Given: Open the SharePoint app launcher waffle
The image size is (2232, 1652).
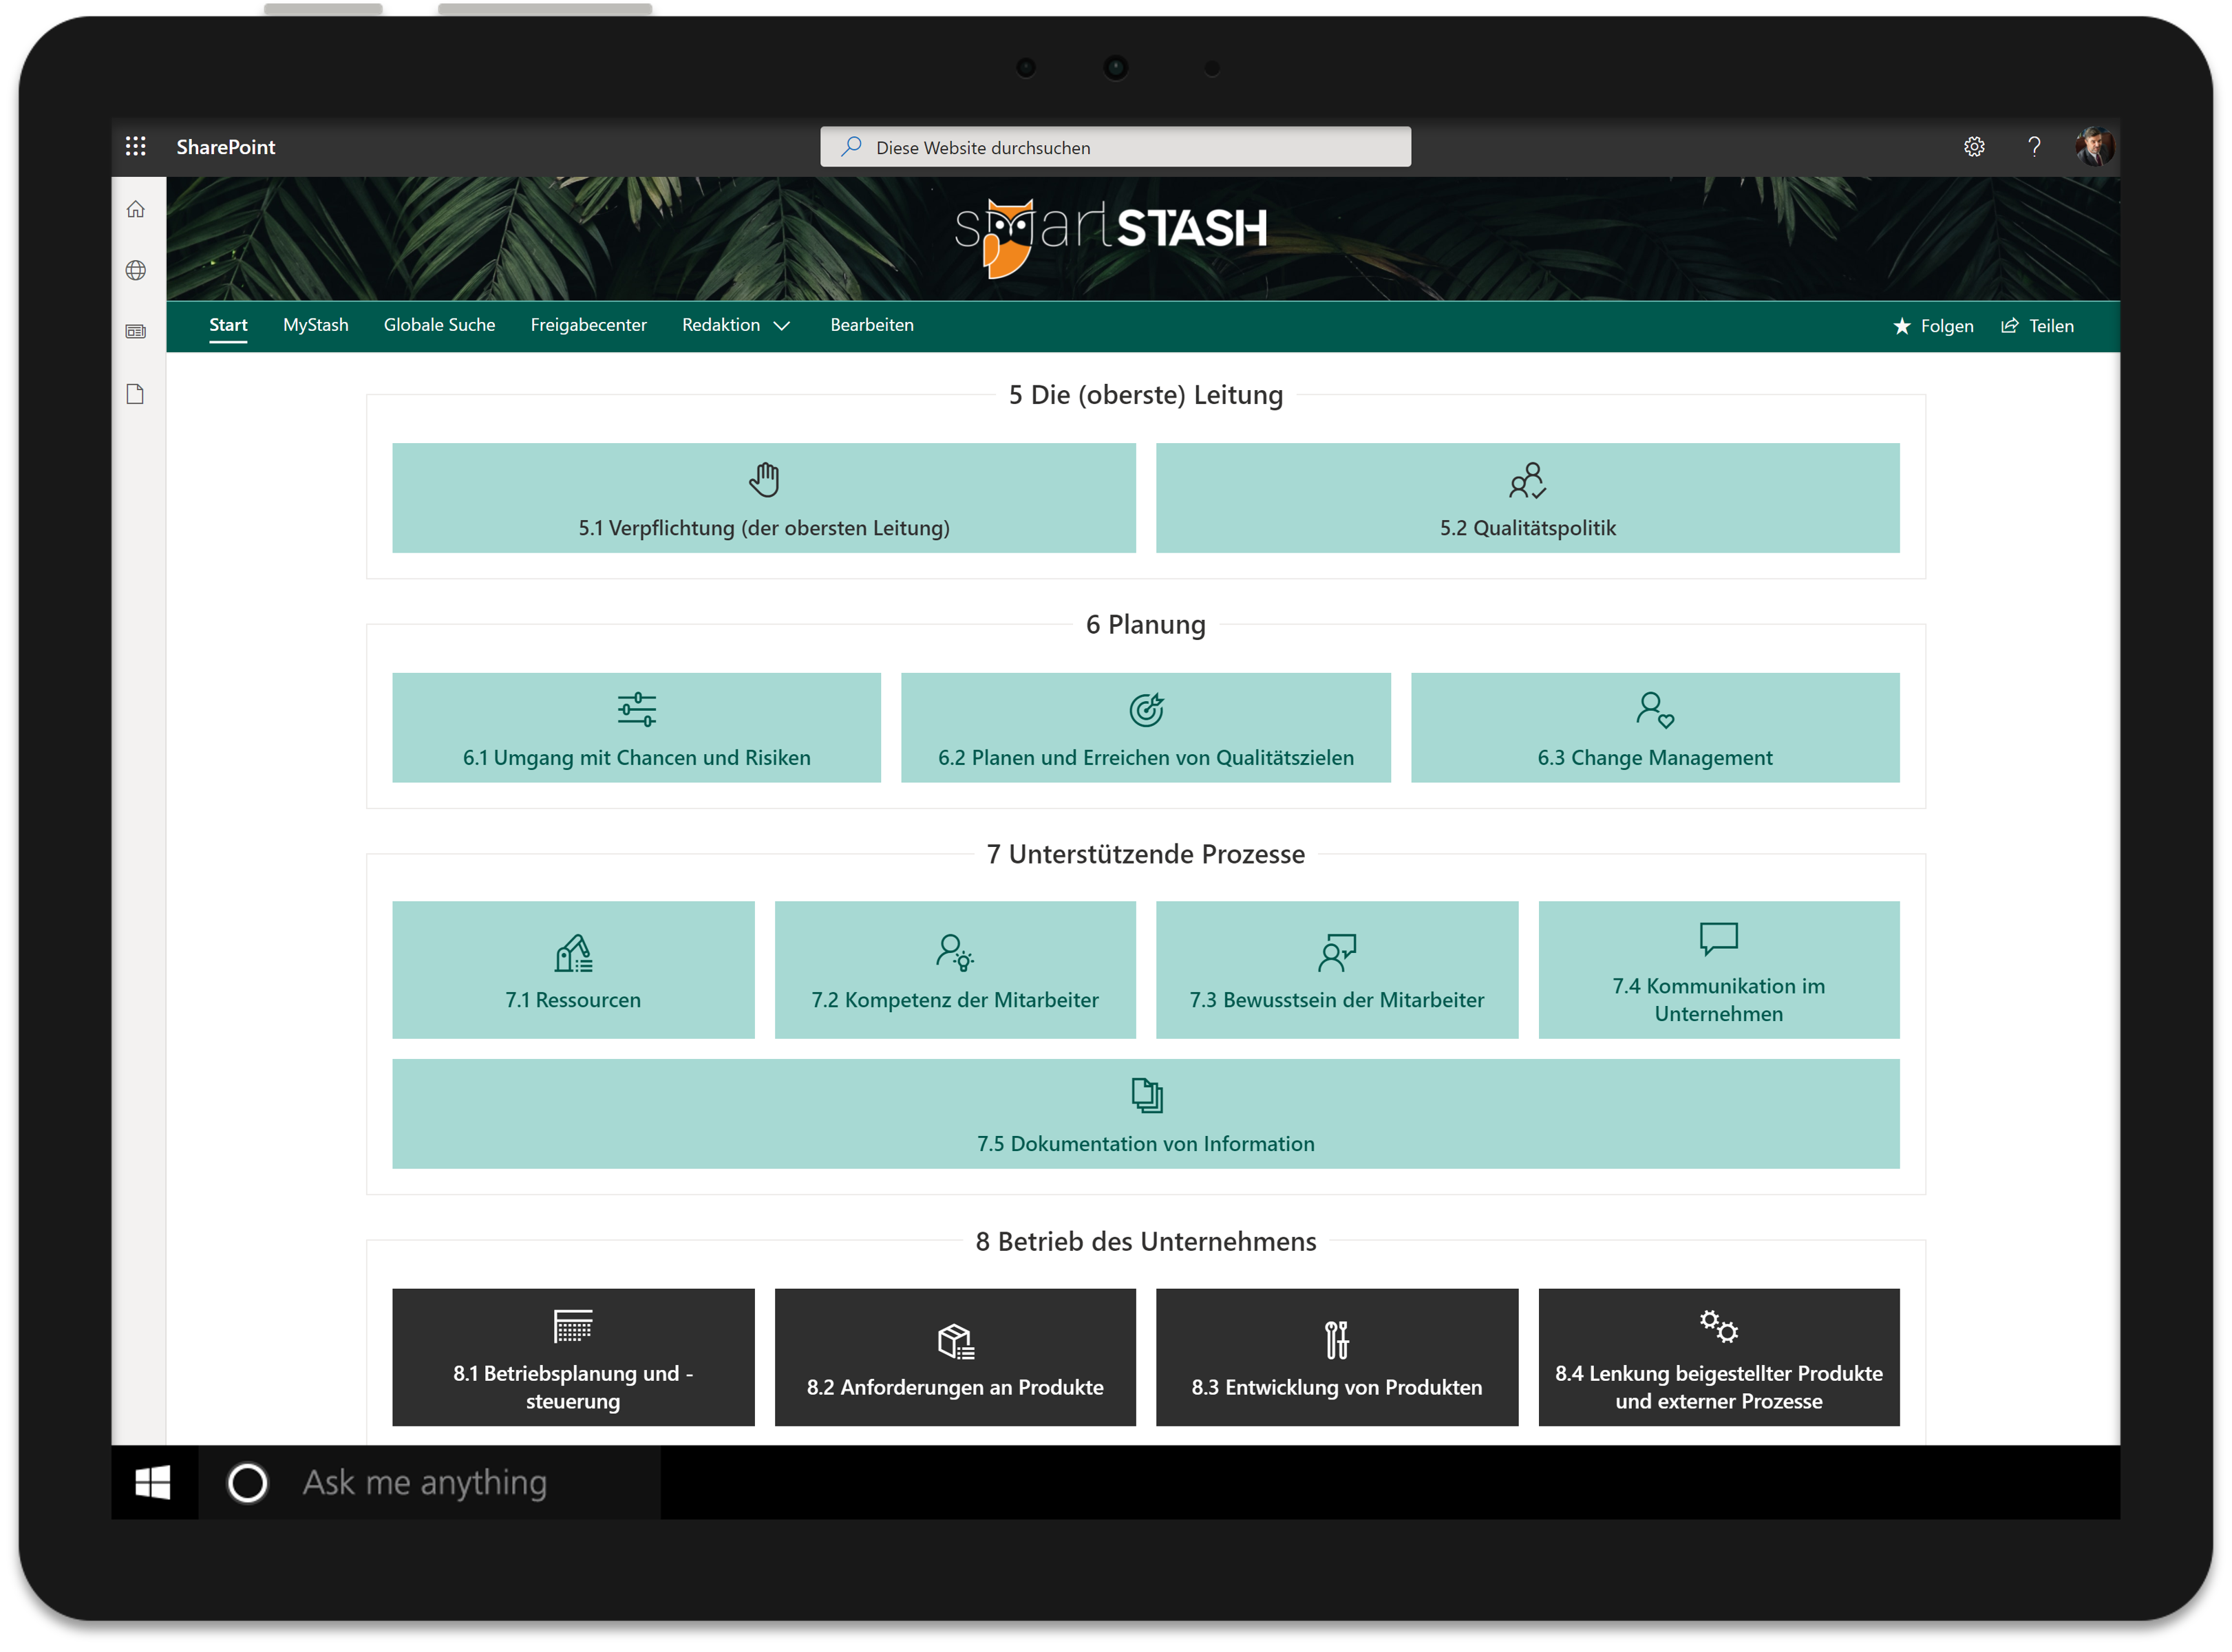Looking at the screenshot, I should tap(136, 147).
